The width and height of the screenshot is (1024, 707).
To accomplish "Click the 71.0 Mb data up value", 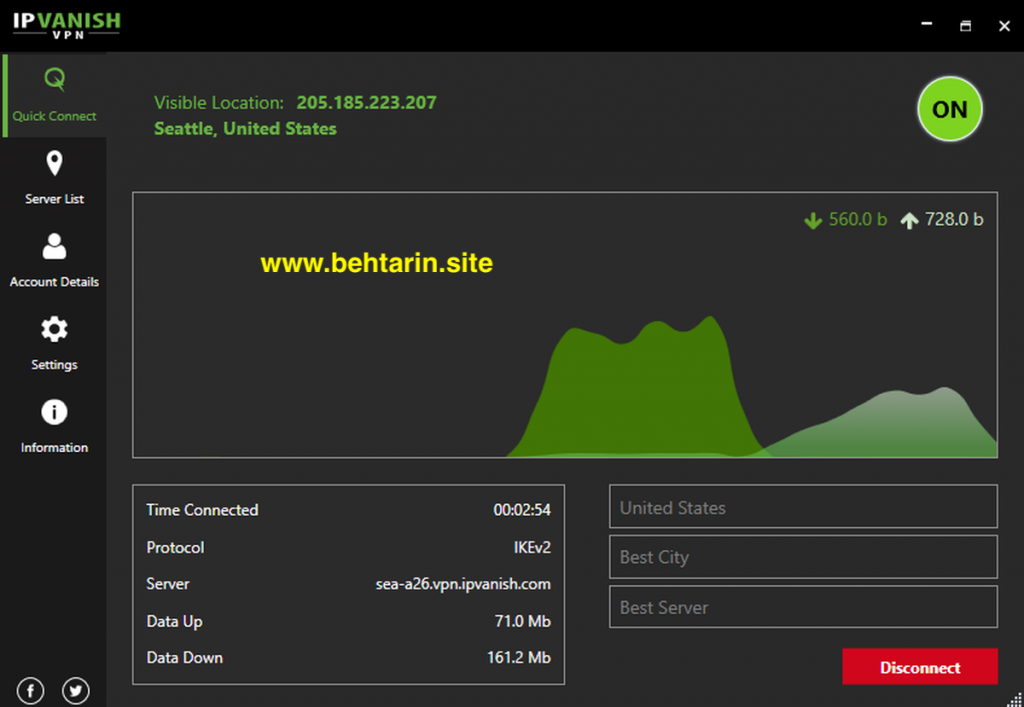I will [522, 621].
